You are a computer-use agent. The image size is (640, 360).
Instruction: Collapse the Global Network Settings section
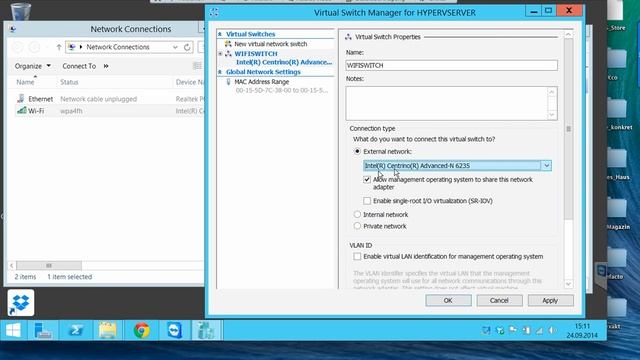220,72
